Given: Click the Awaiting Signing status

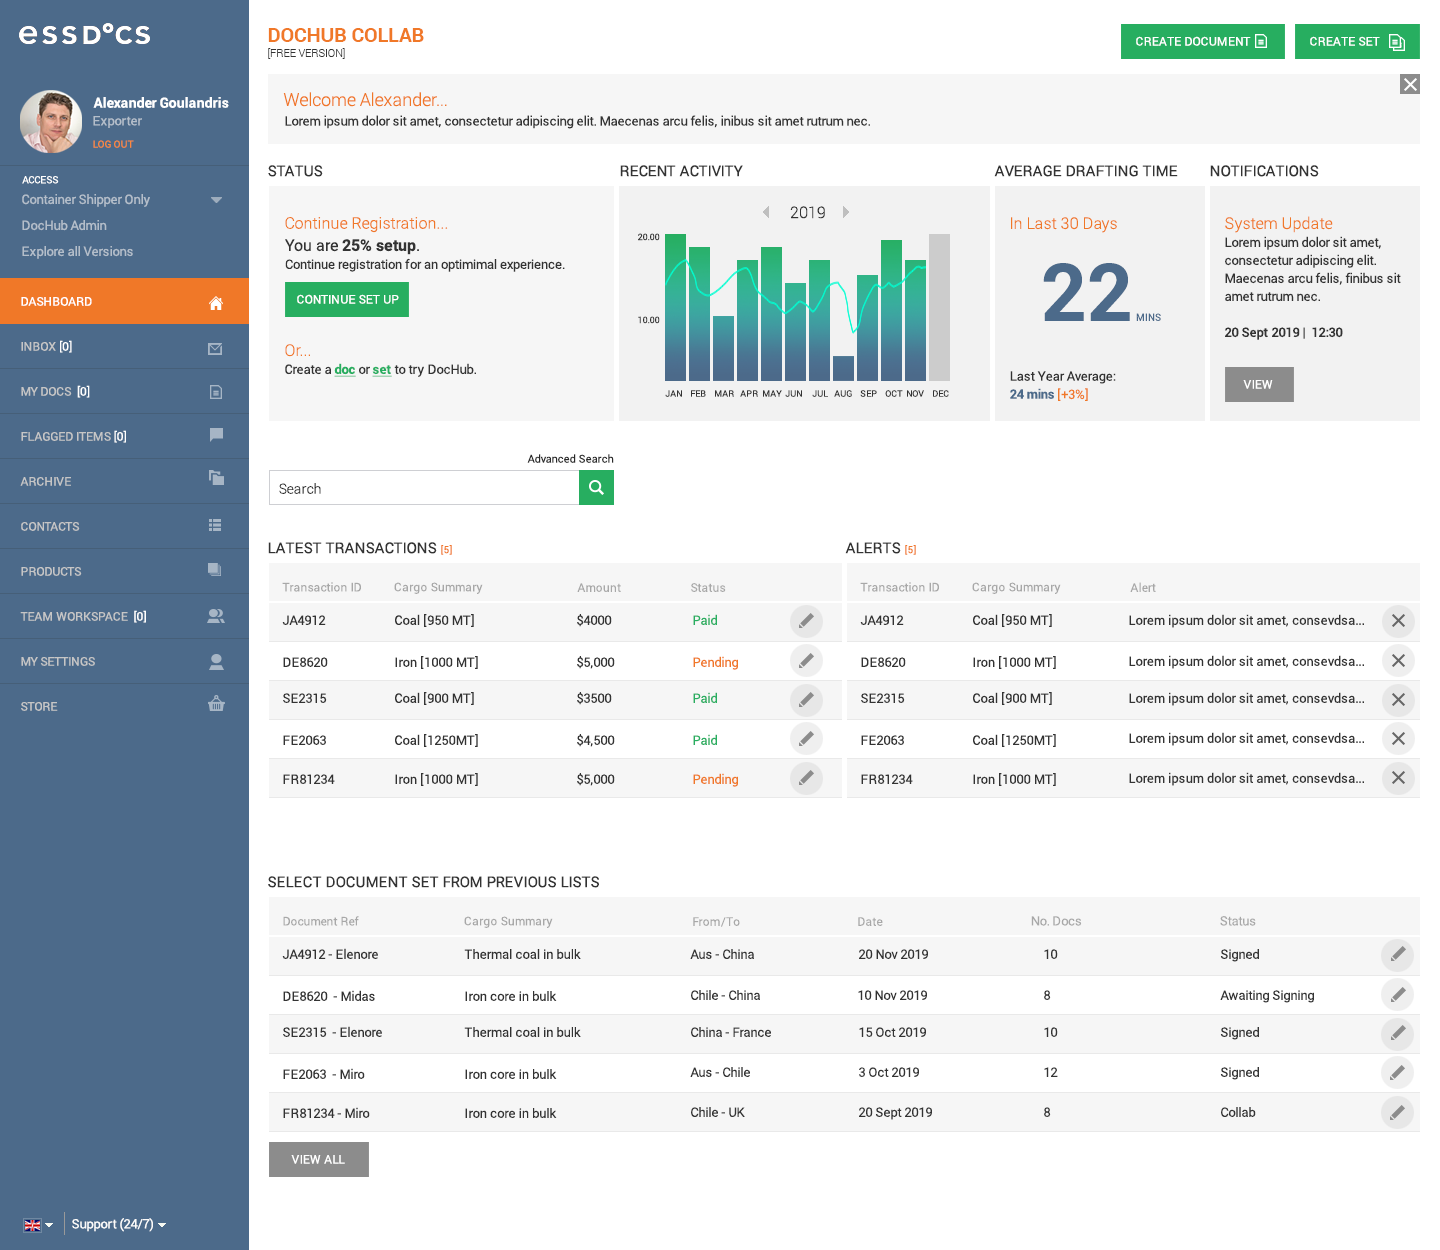Looking at the screenshot, I should coord(1267,995).
